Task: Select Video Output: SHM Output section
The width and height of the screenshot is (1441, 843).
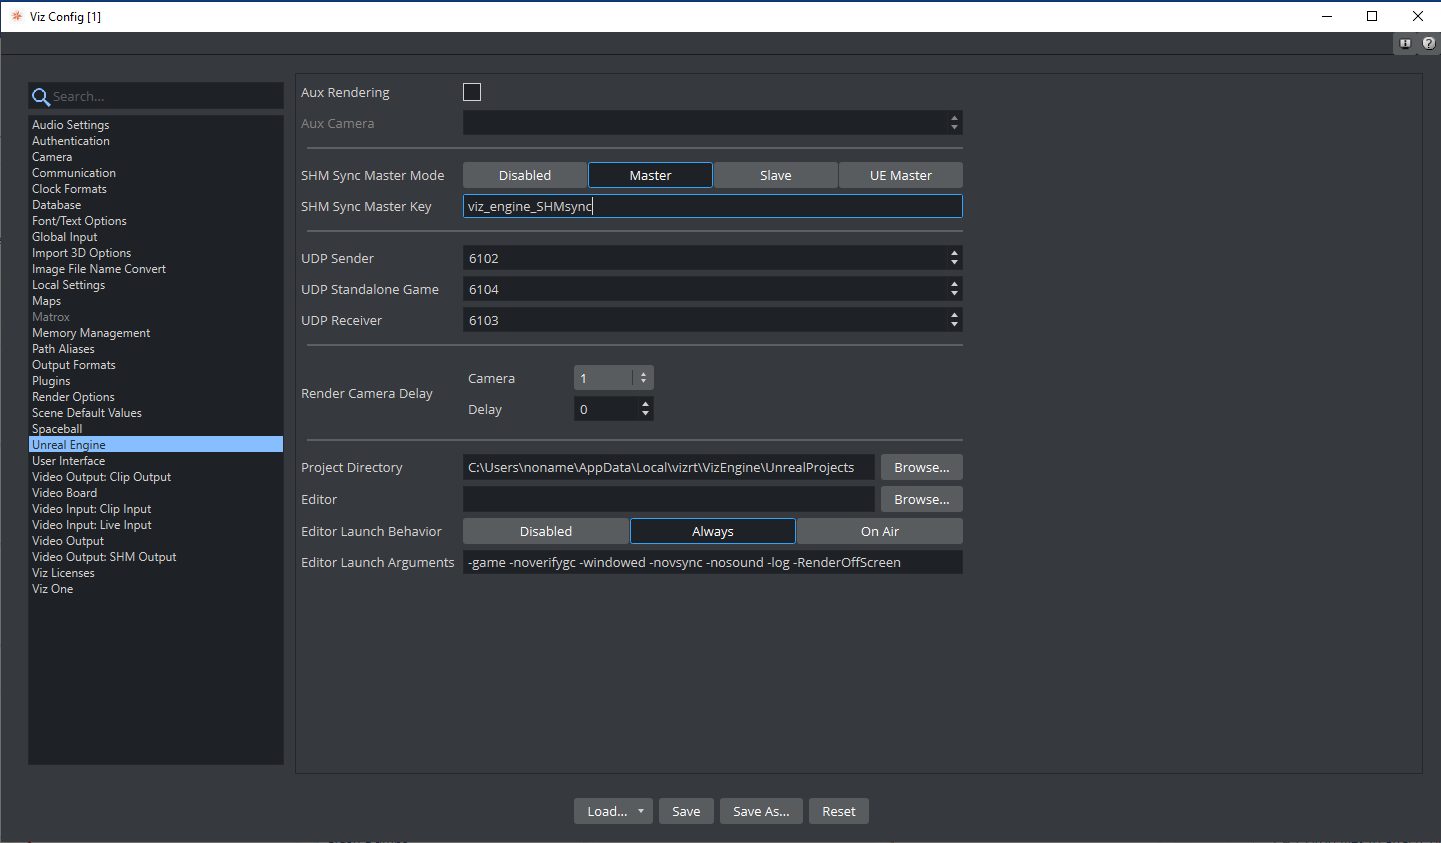Action: tap(104, 557)
